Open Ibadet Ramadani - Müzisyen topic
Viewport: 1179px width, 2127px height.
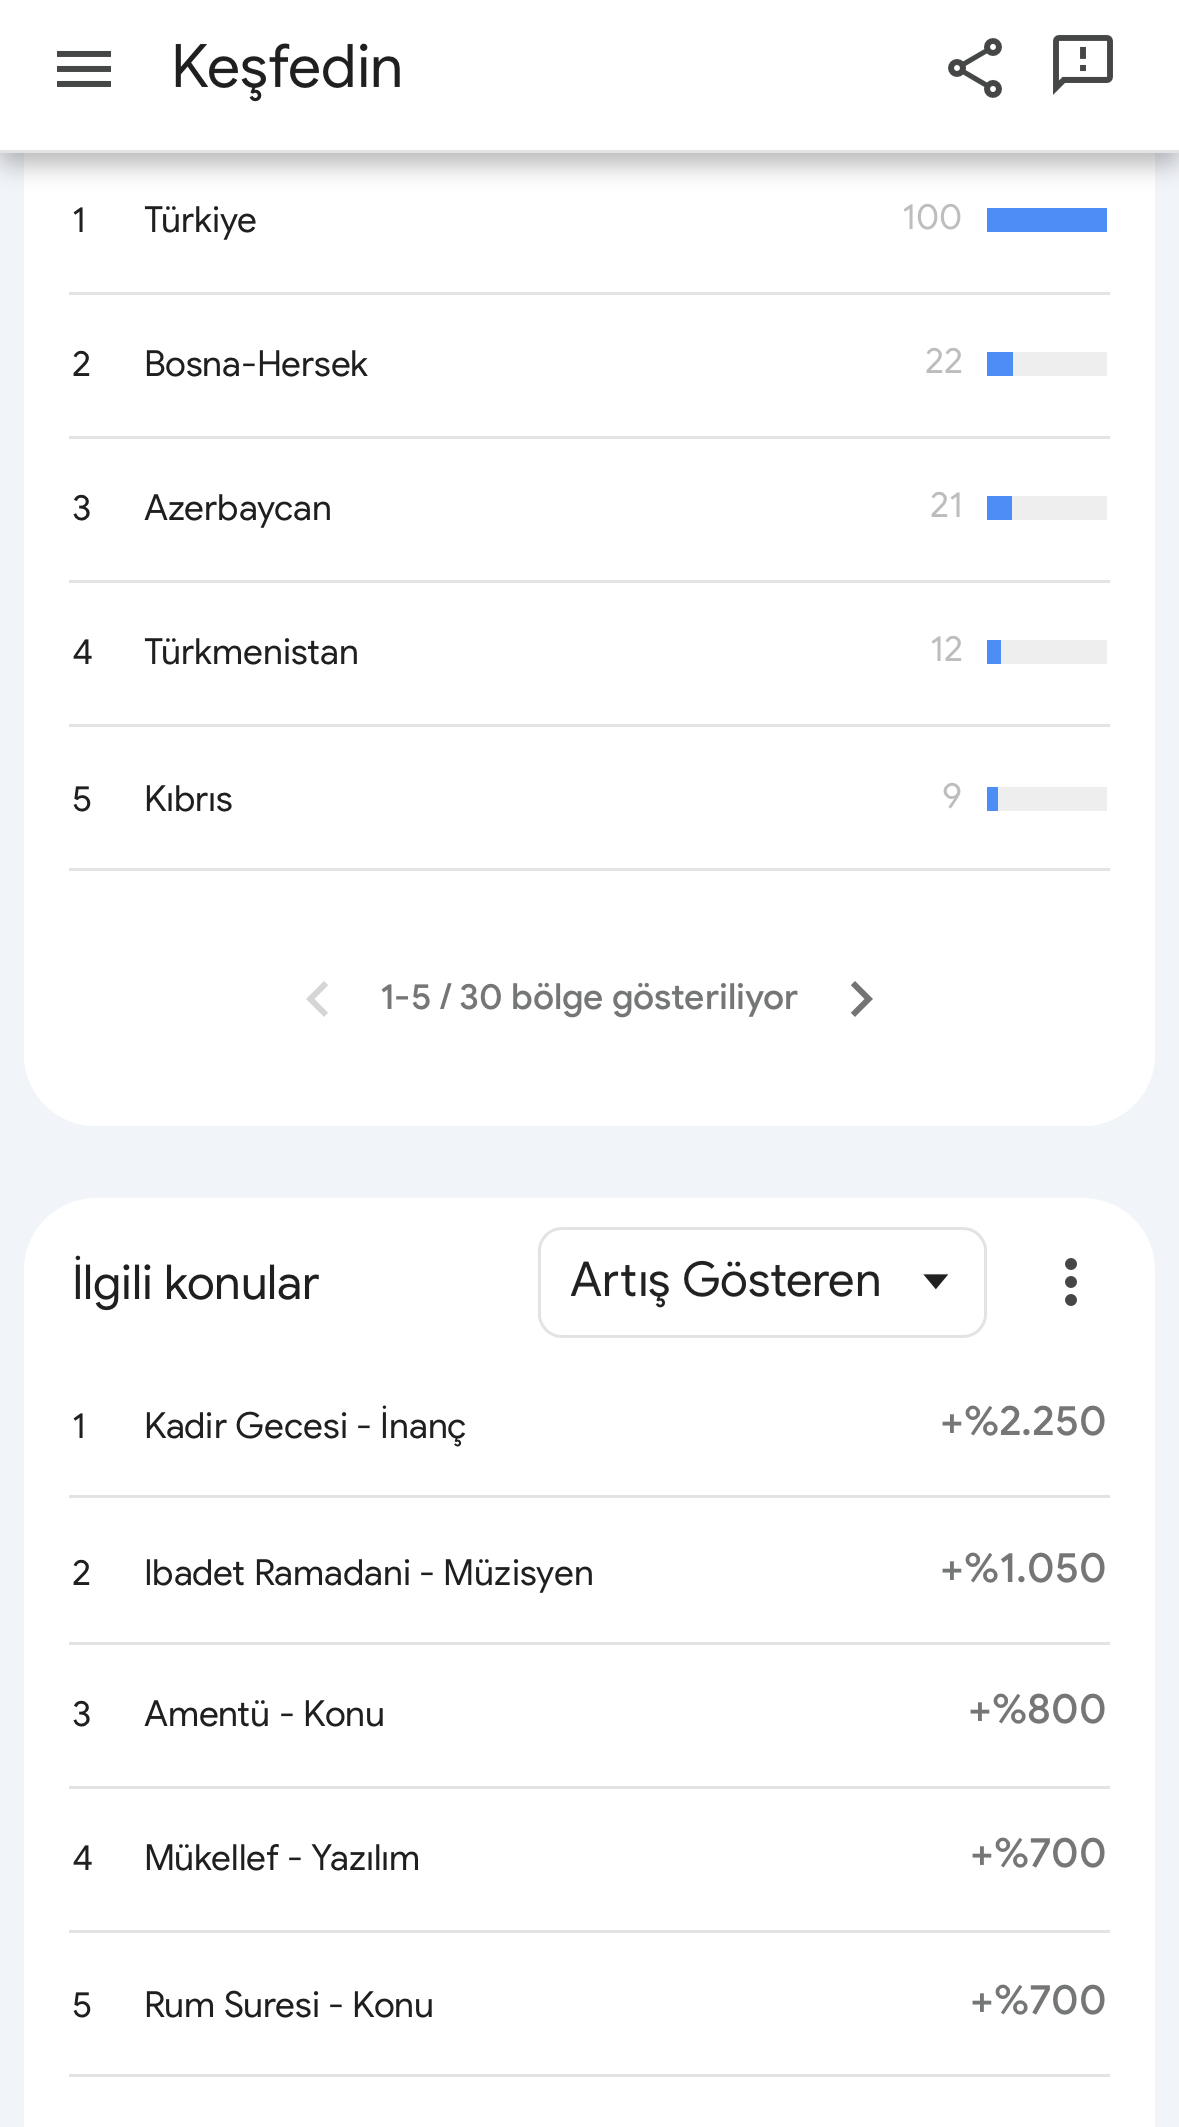point(589,1572)
